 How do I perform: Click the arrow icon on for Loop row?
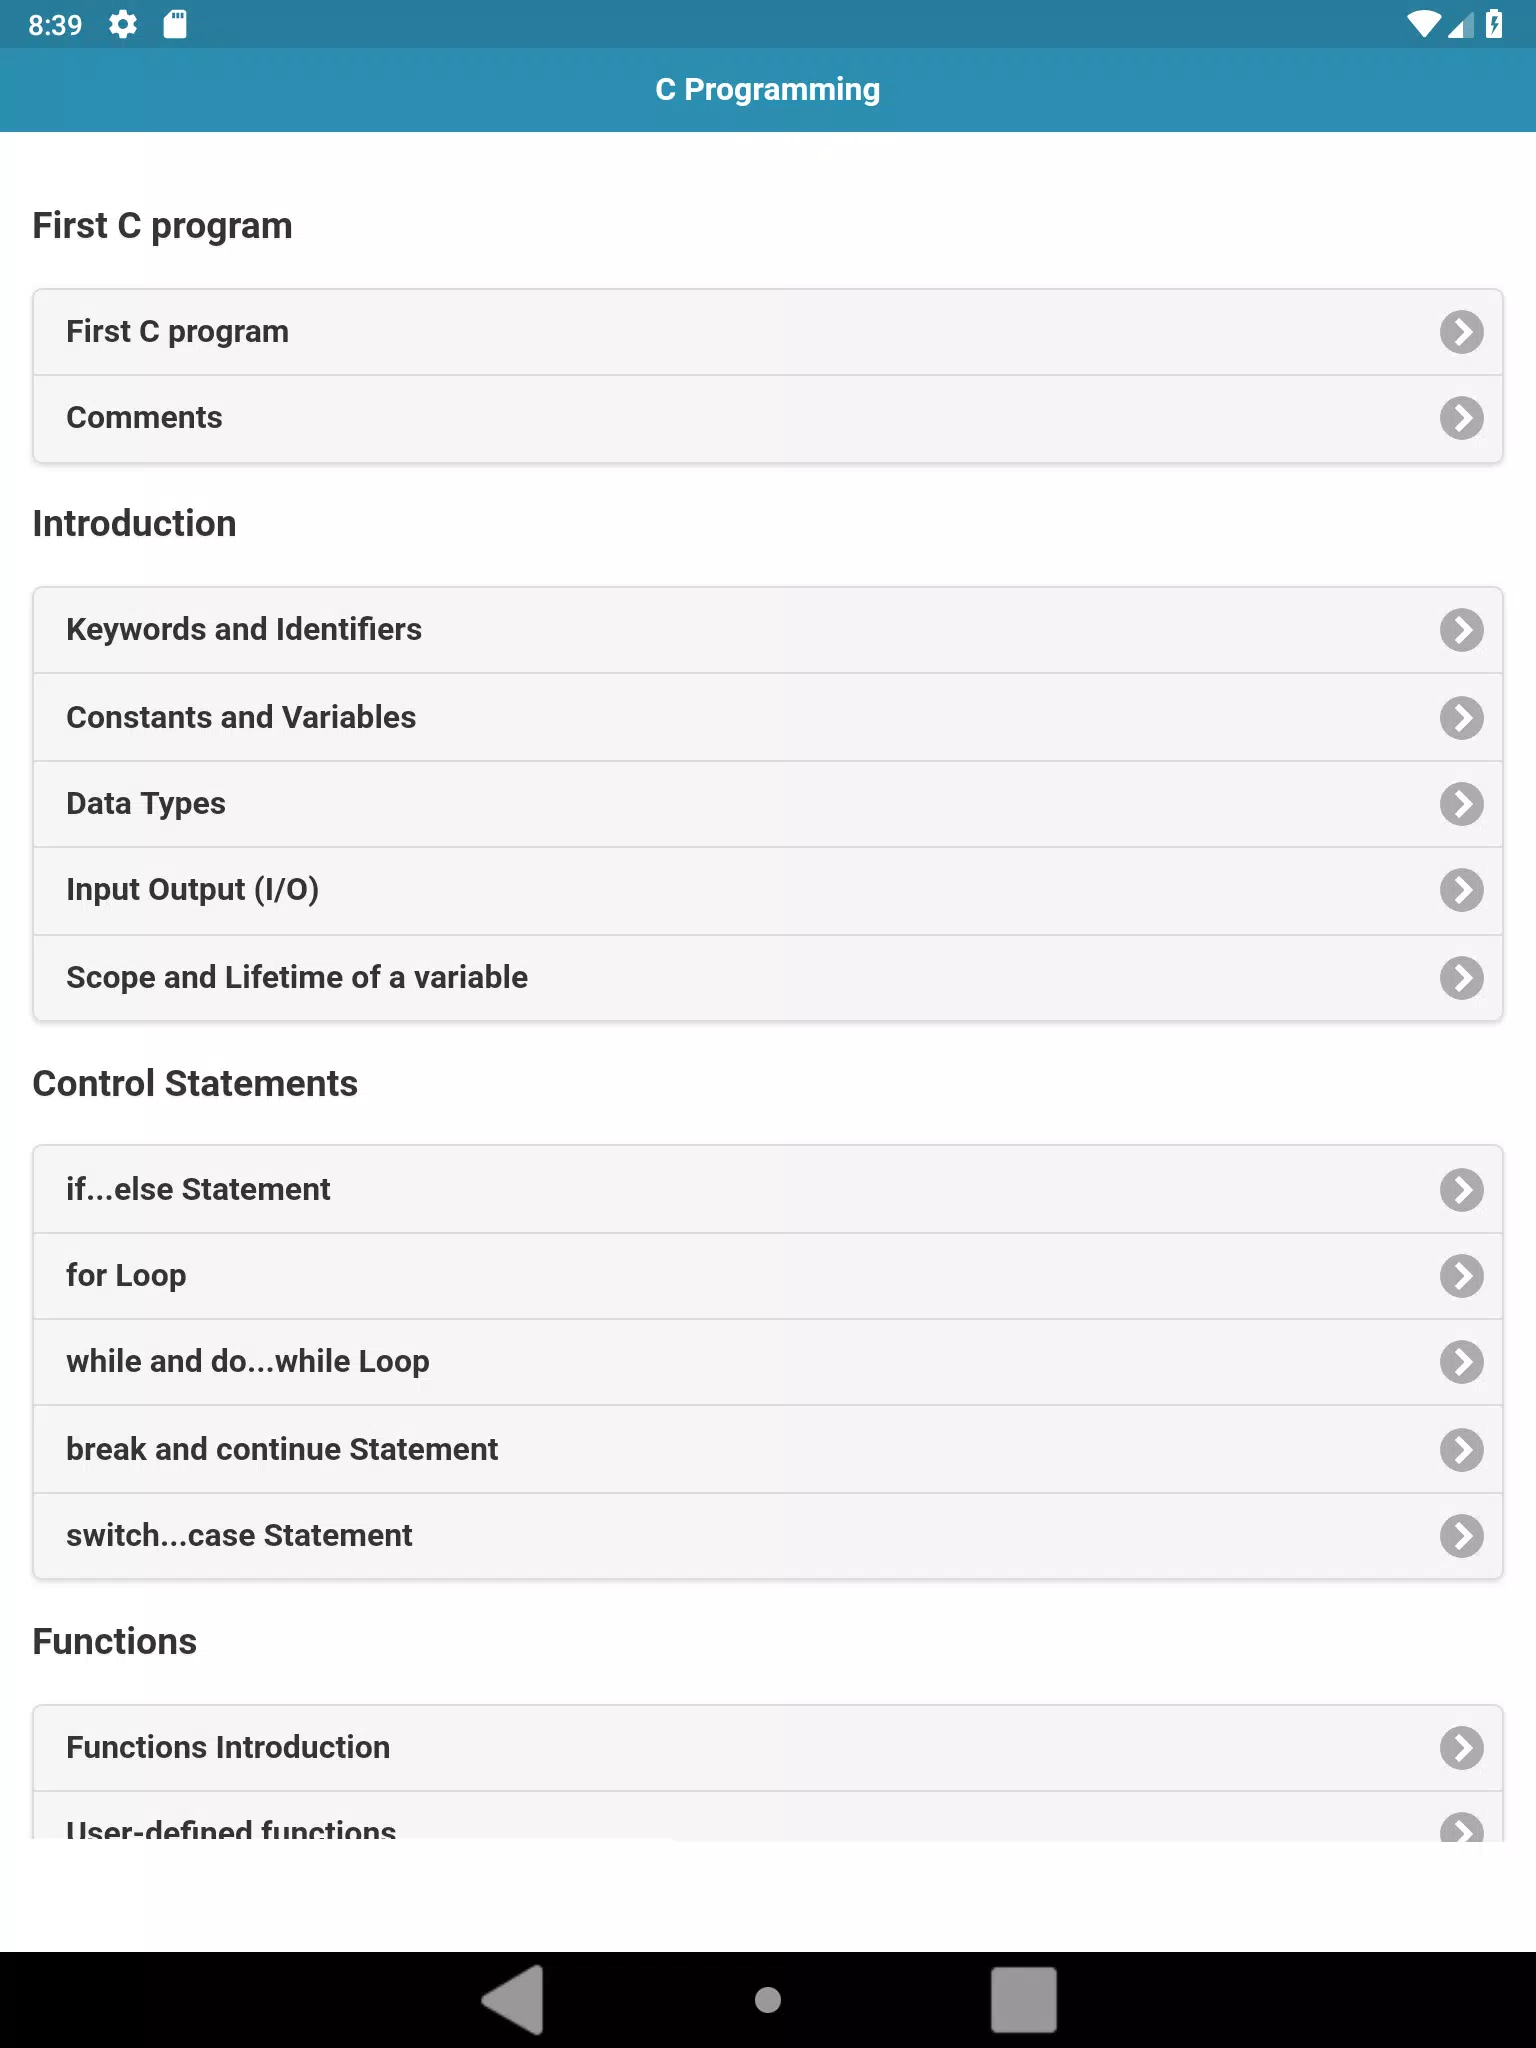[1461, 1276]
